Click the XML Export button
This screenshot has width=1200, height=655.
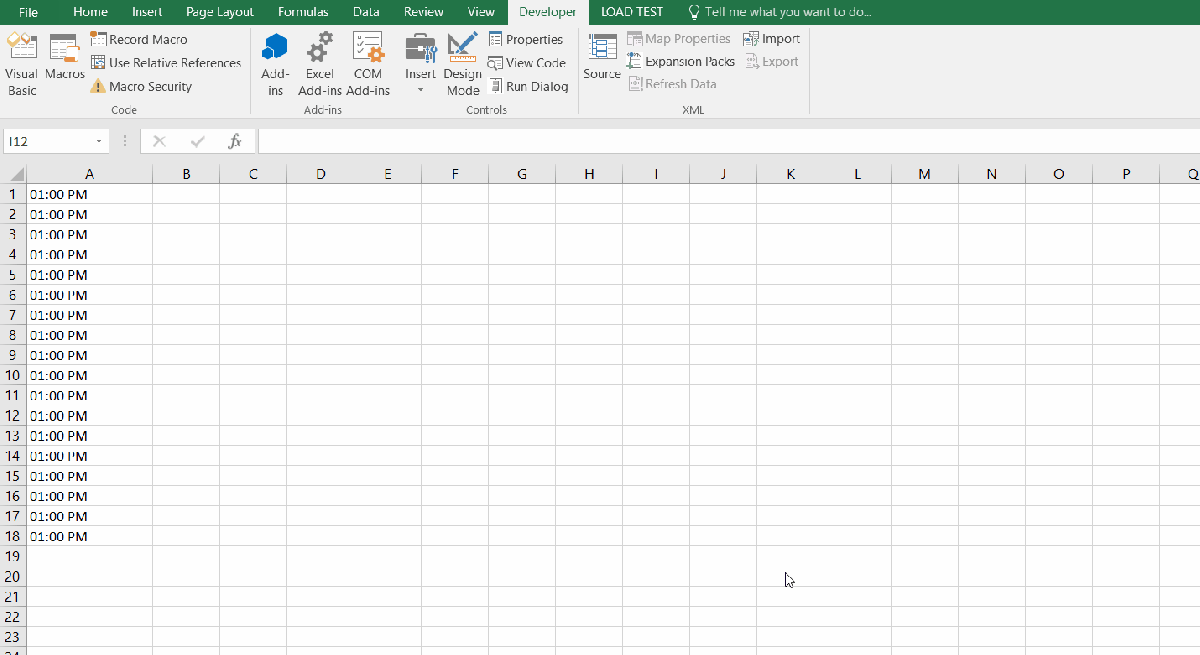click(771, 61)
